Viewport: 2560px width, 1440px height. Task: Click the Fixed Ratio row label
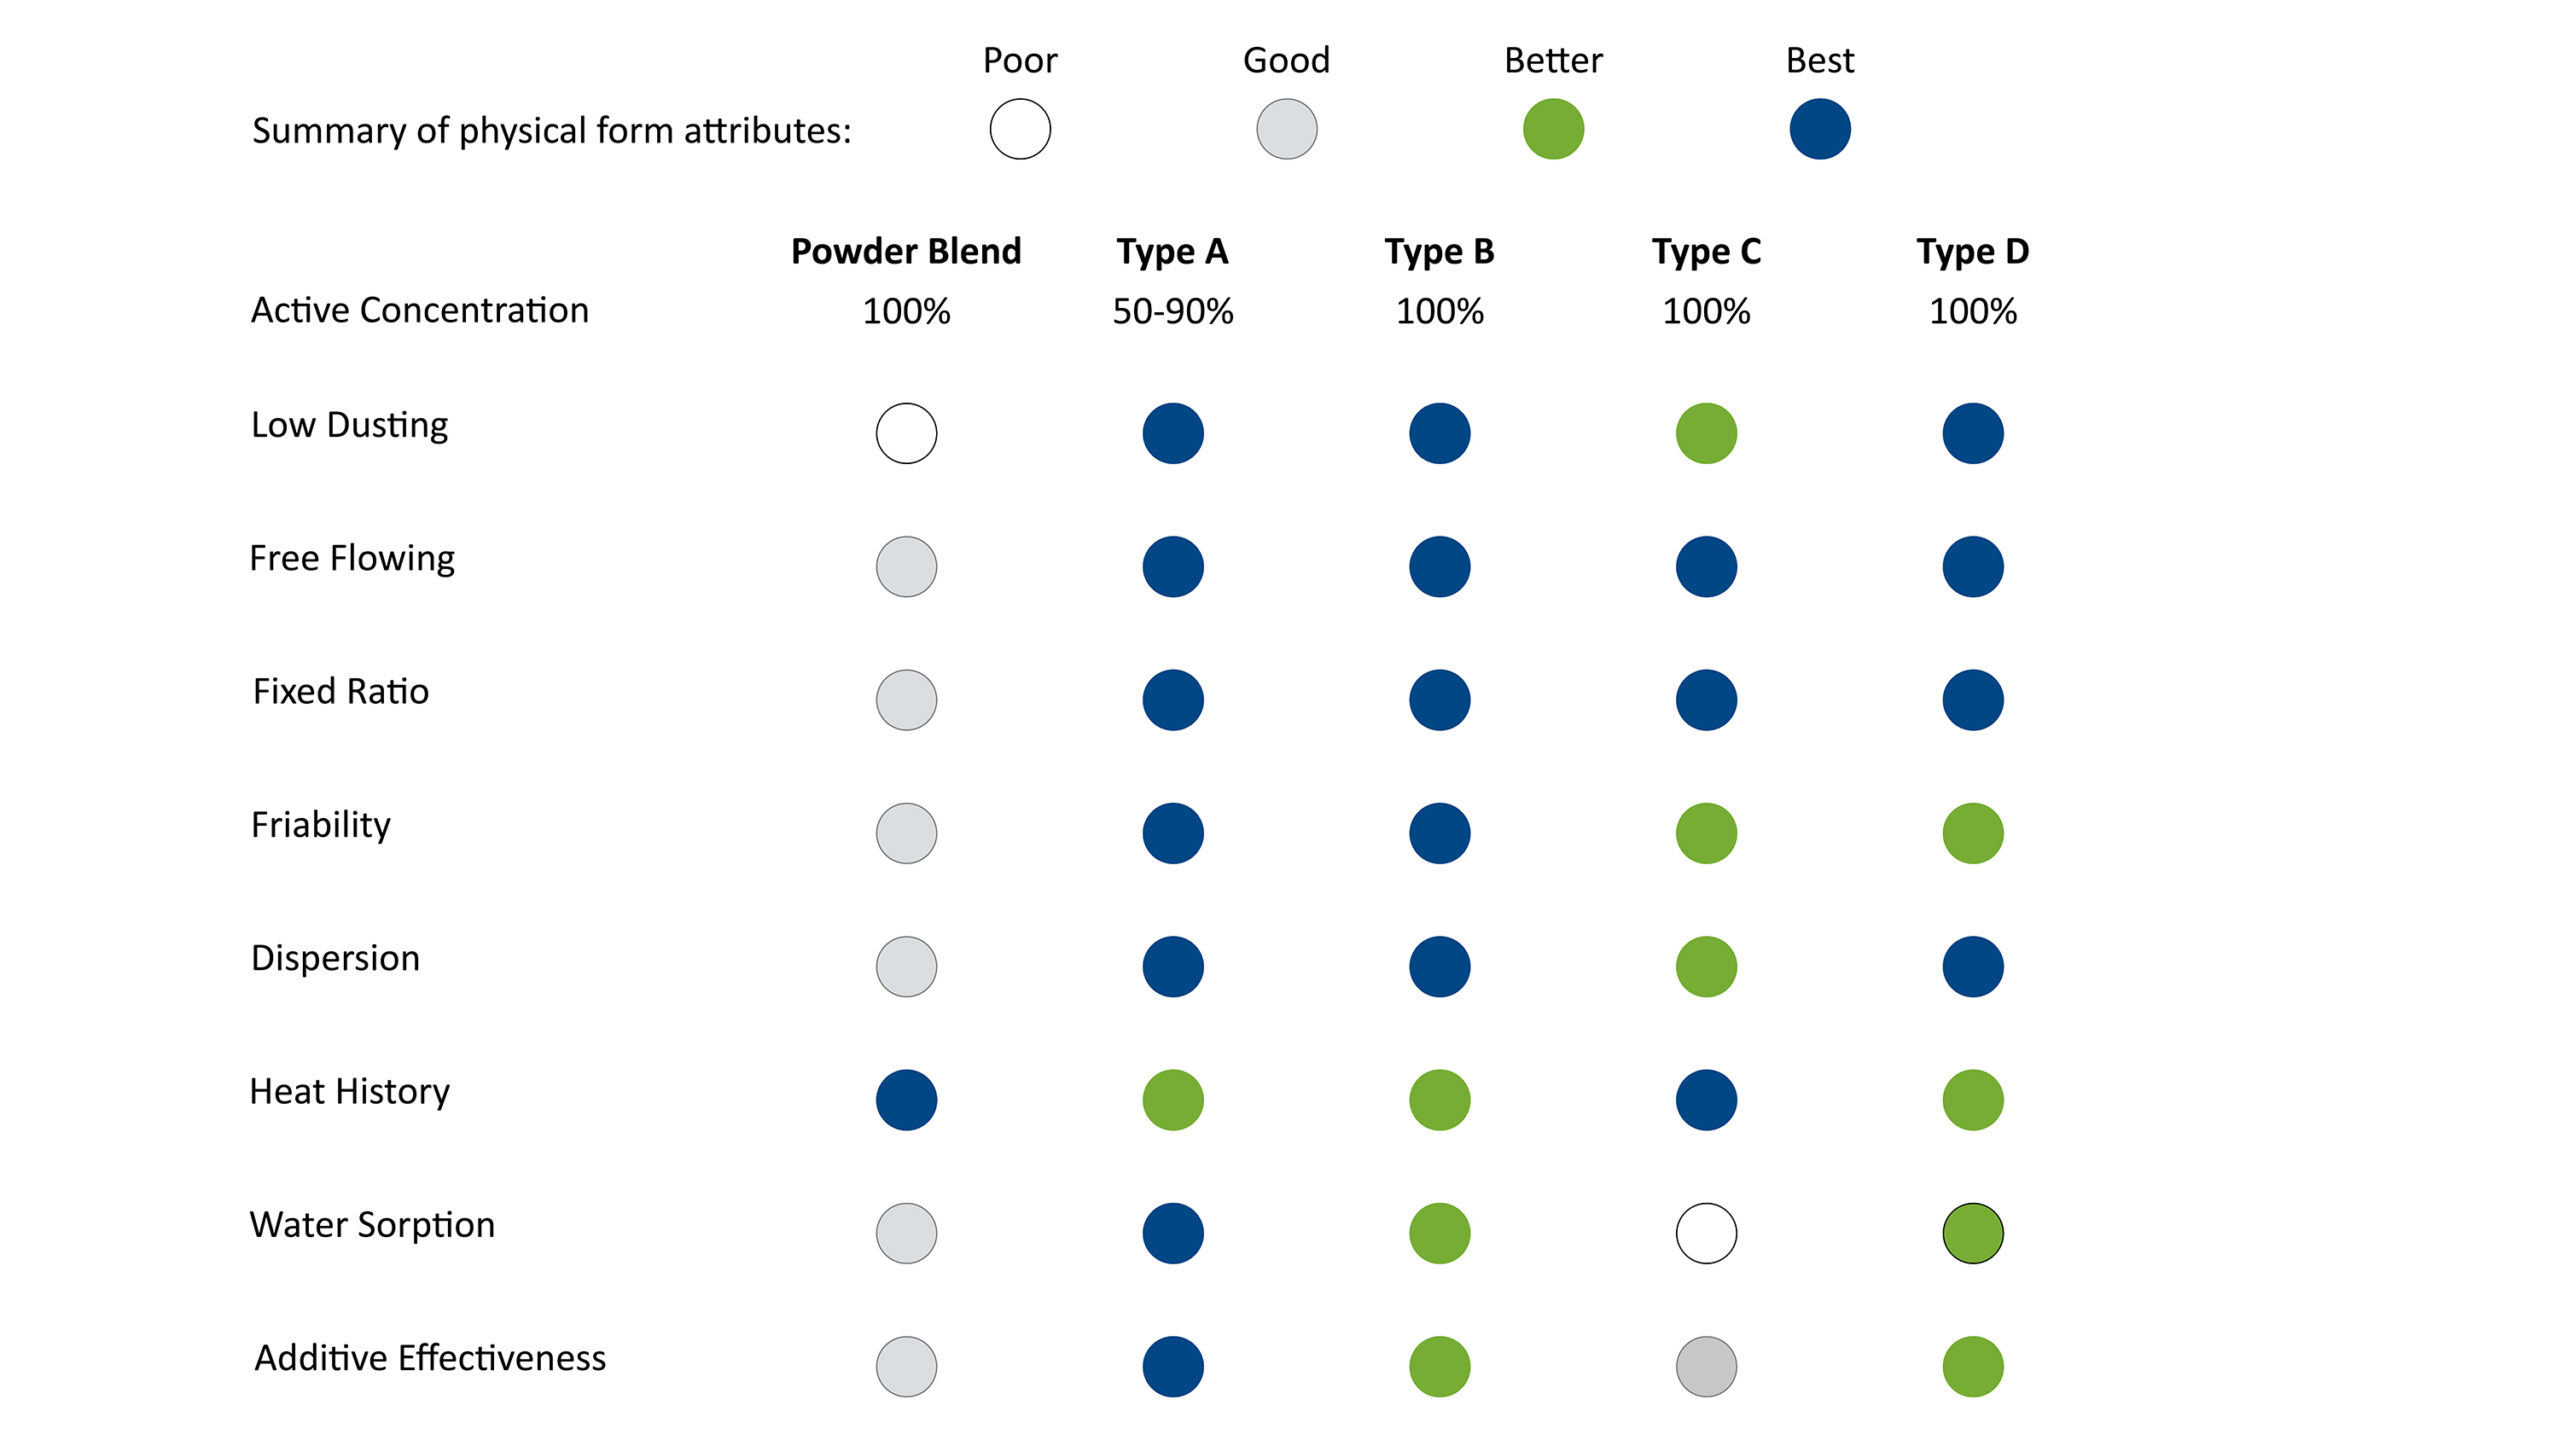[340, 691]
